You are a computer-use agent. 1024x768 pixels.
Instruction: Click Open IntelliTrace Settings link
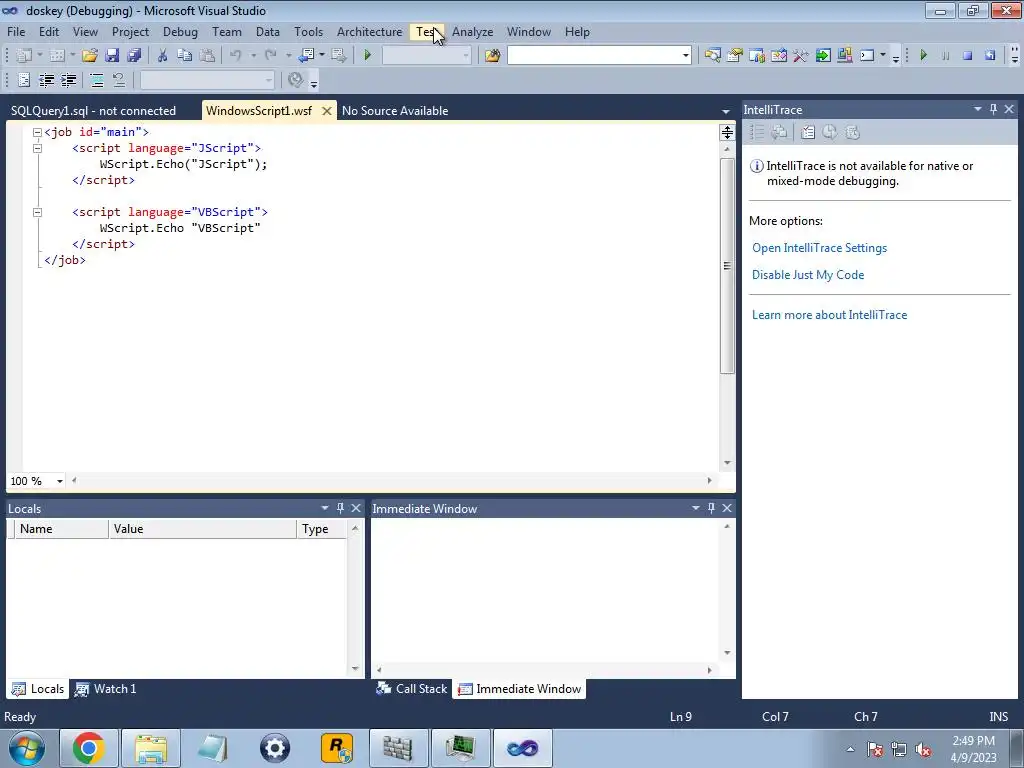tap(820, 248)
